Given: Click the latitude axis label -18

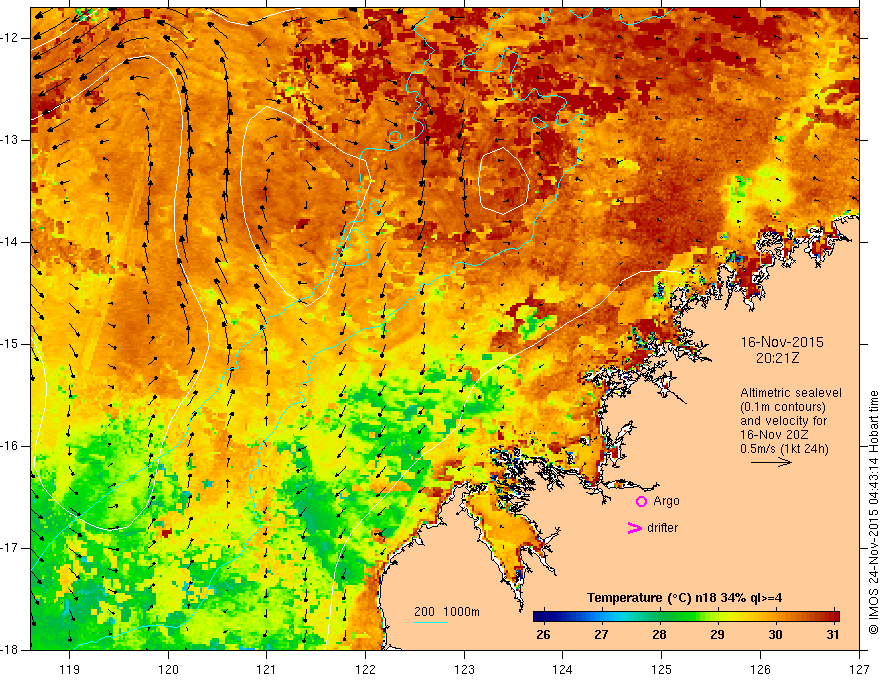Looking at the screenshot, I should (x=10, y=650).
